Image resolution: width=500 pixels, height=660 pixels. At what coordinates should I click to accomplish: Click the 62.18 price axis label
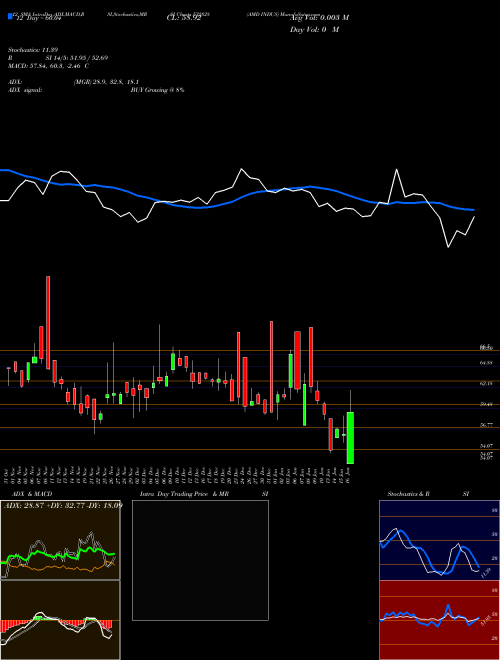487,383
